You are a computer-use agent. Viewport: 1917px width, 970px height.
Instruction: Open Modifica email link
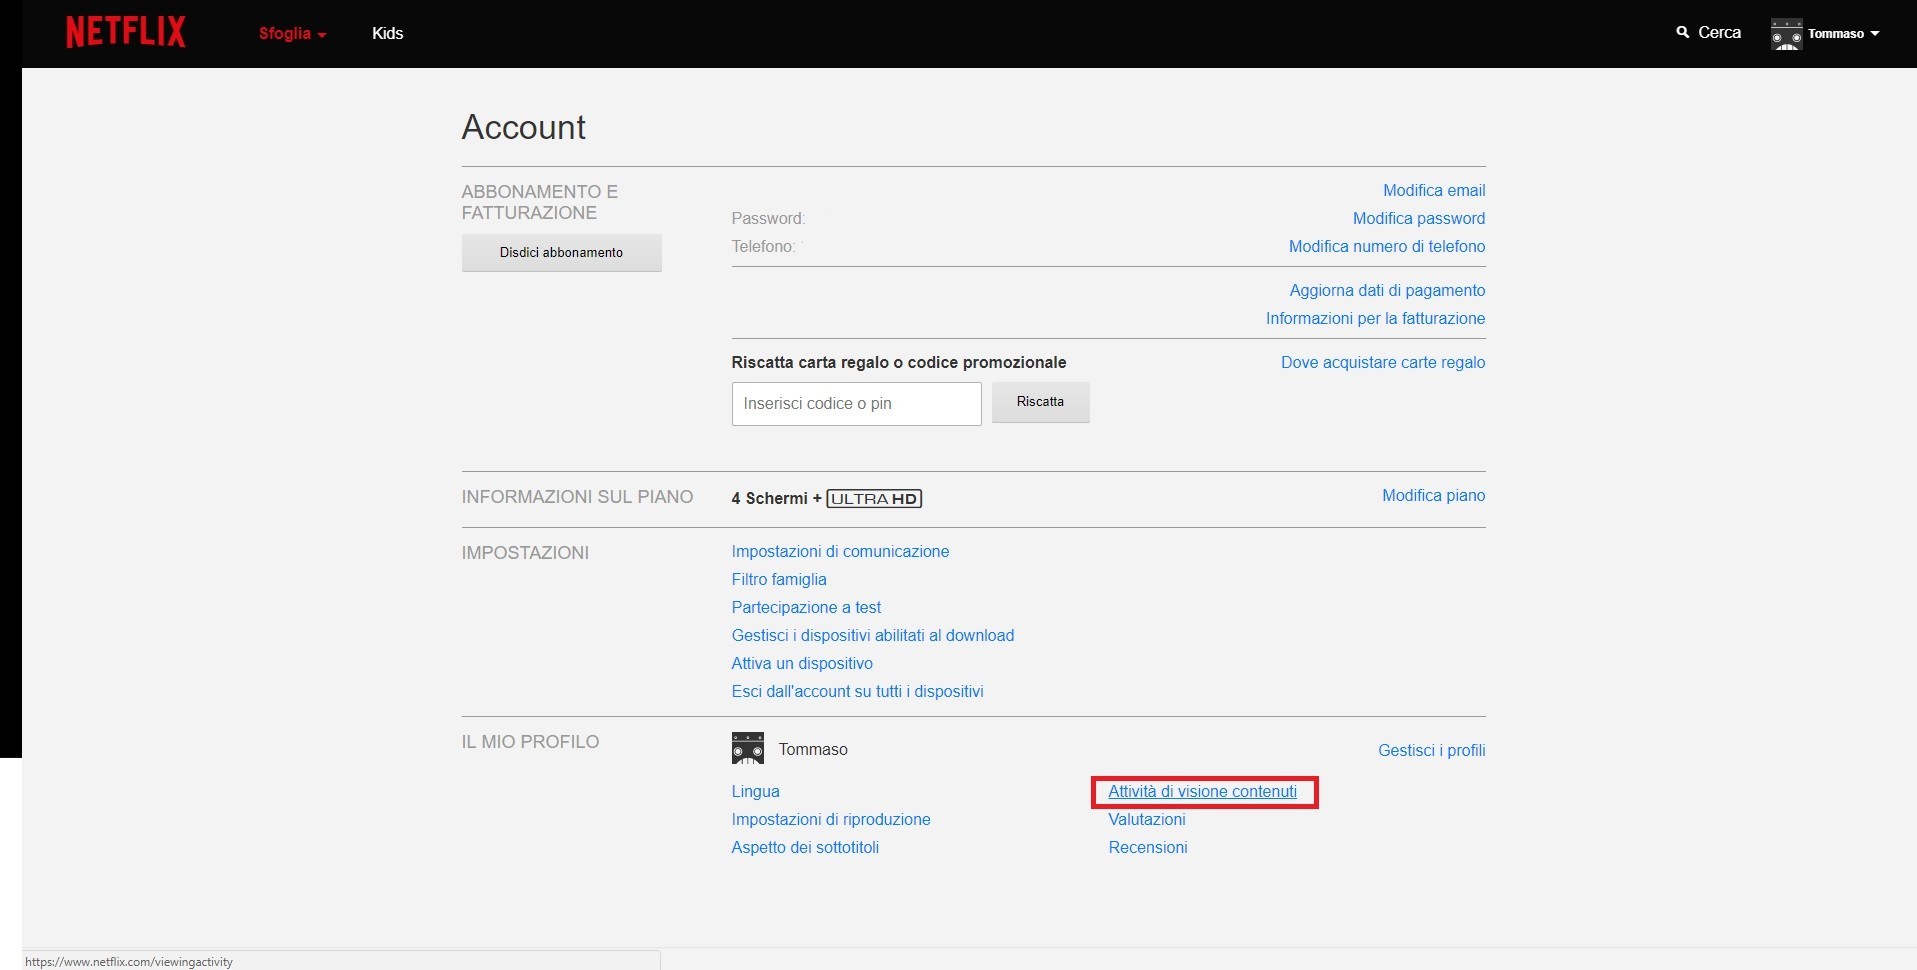(x=1433, y=191)
